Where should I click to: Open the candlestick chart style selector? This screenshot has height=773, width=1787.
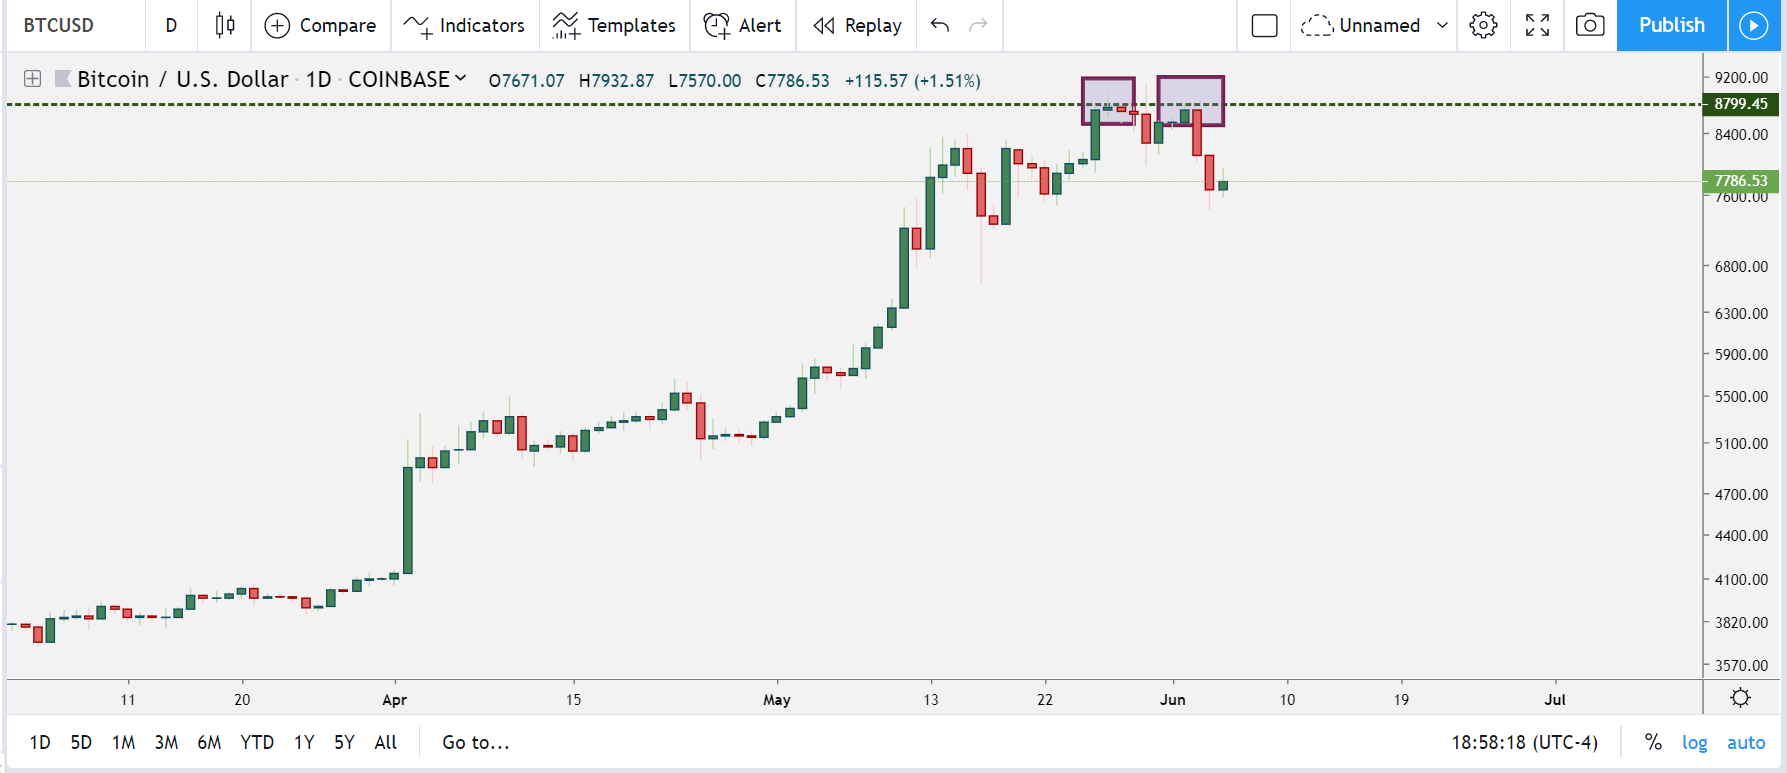tap(225, 25)
